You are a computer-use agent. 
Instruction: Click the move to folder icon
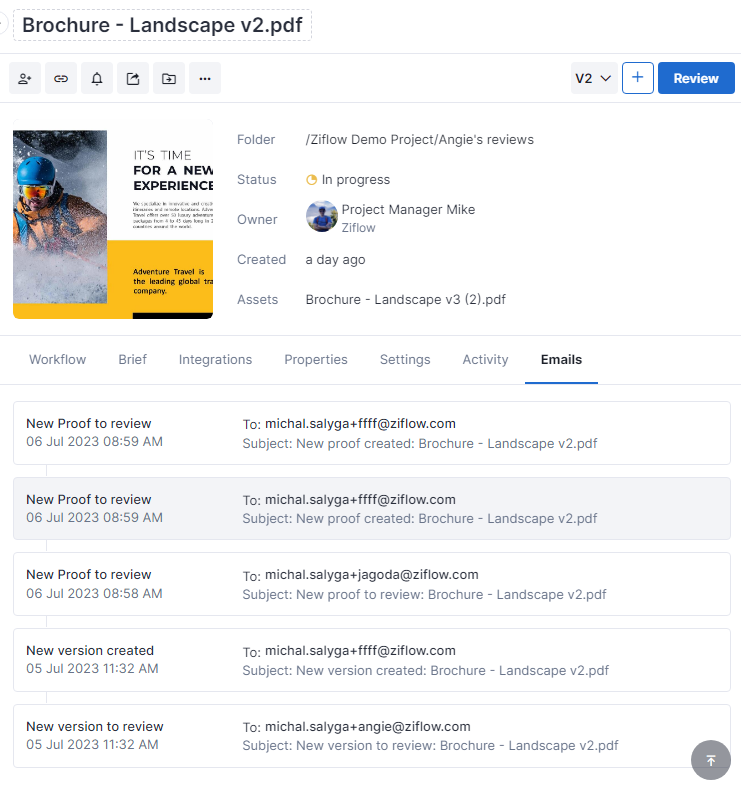169,78
